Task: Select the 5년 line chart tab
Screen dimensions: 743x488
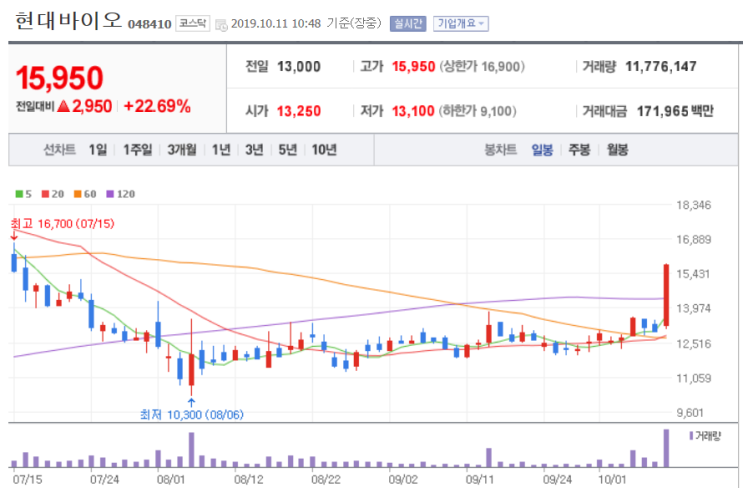Action: tap(287, 150)
